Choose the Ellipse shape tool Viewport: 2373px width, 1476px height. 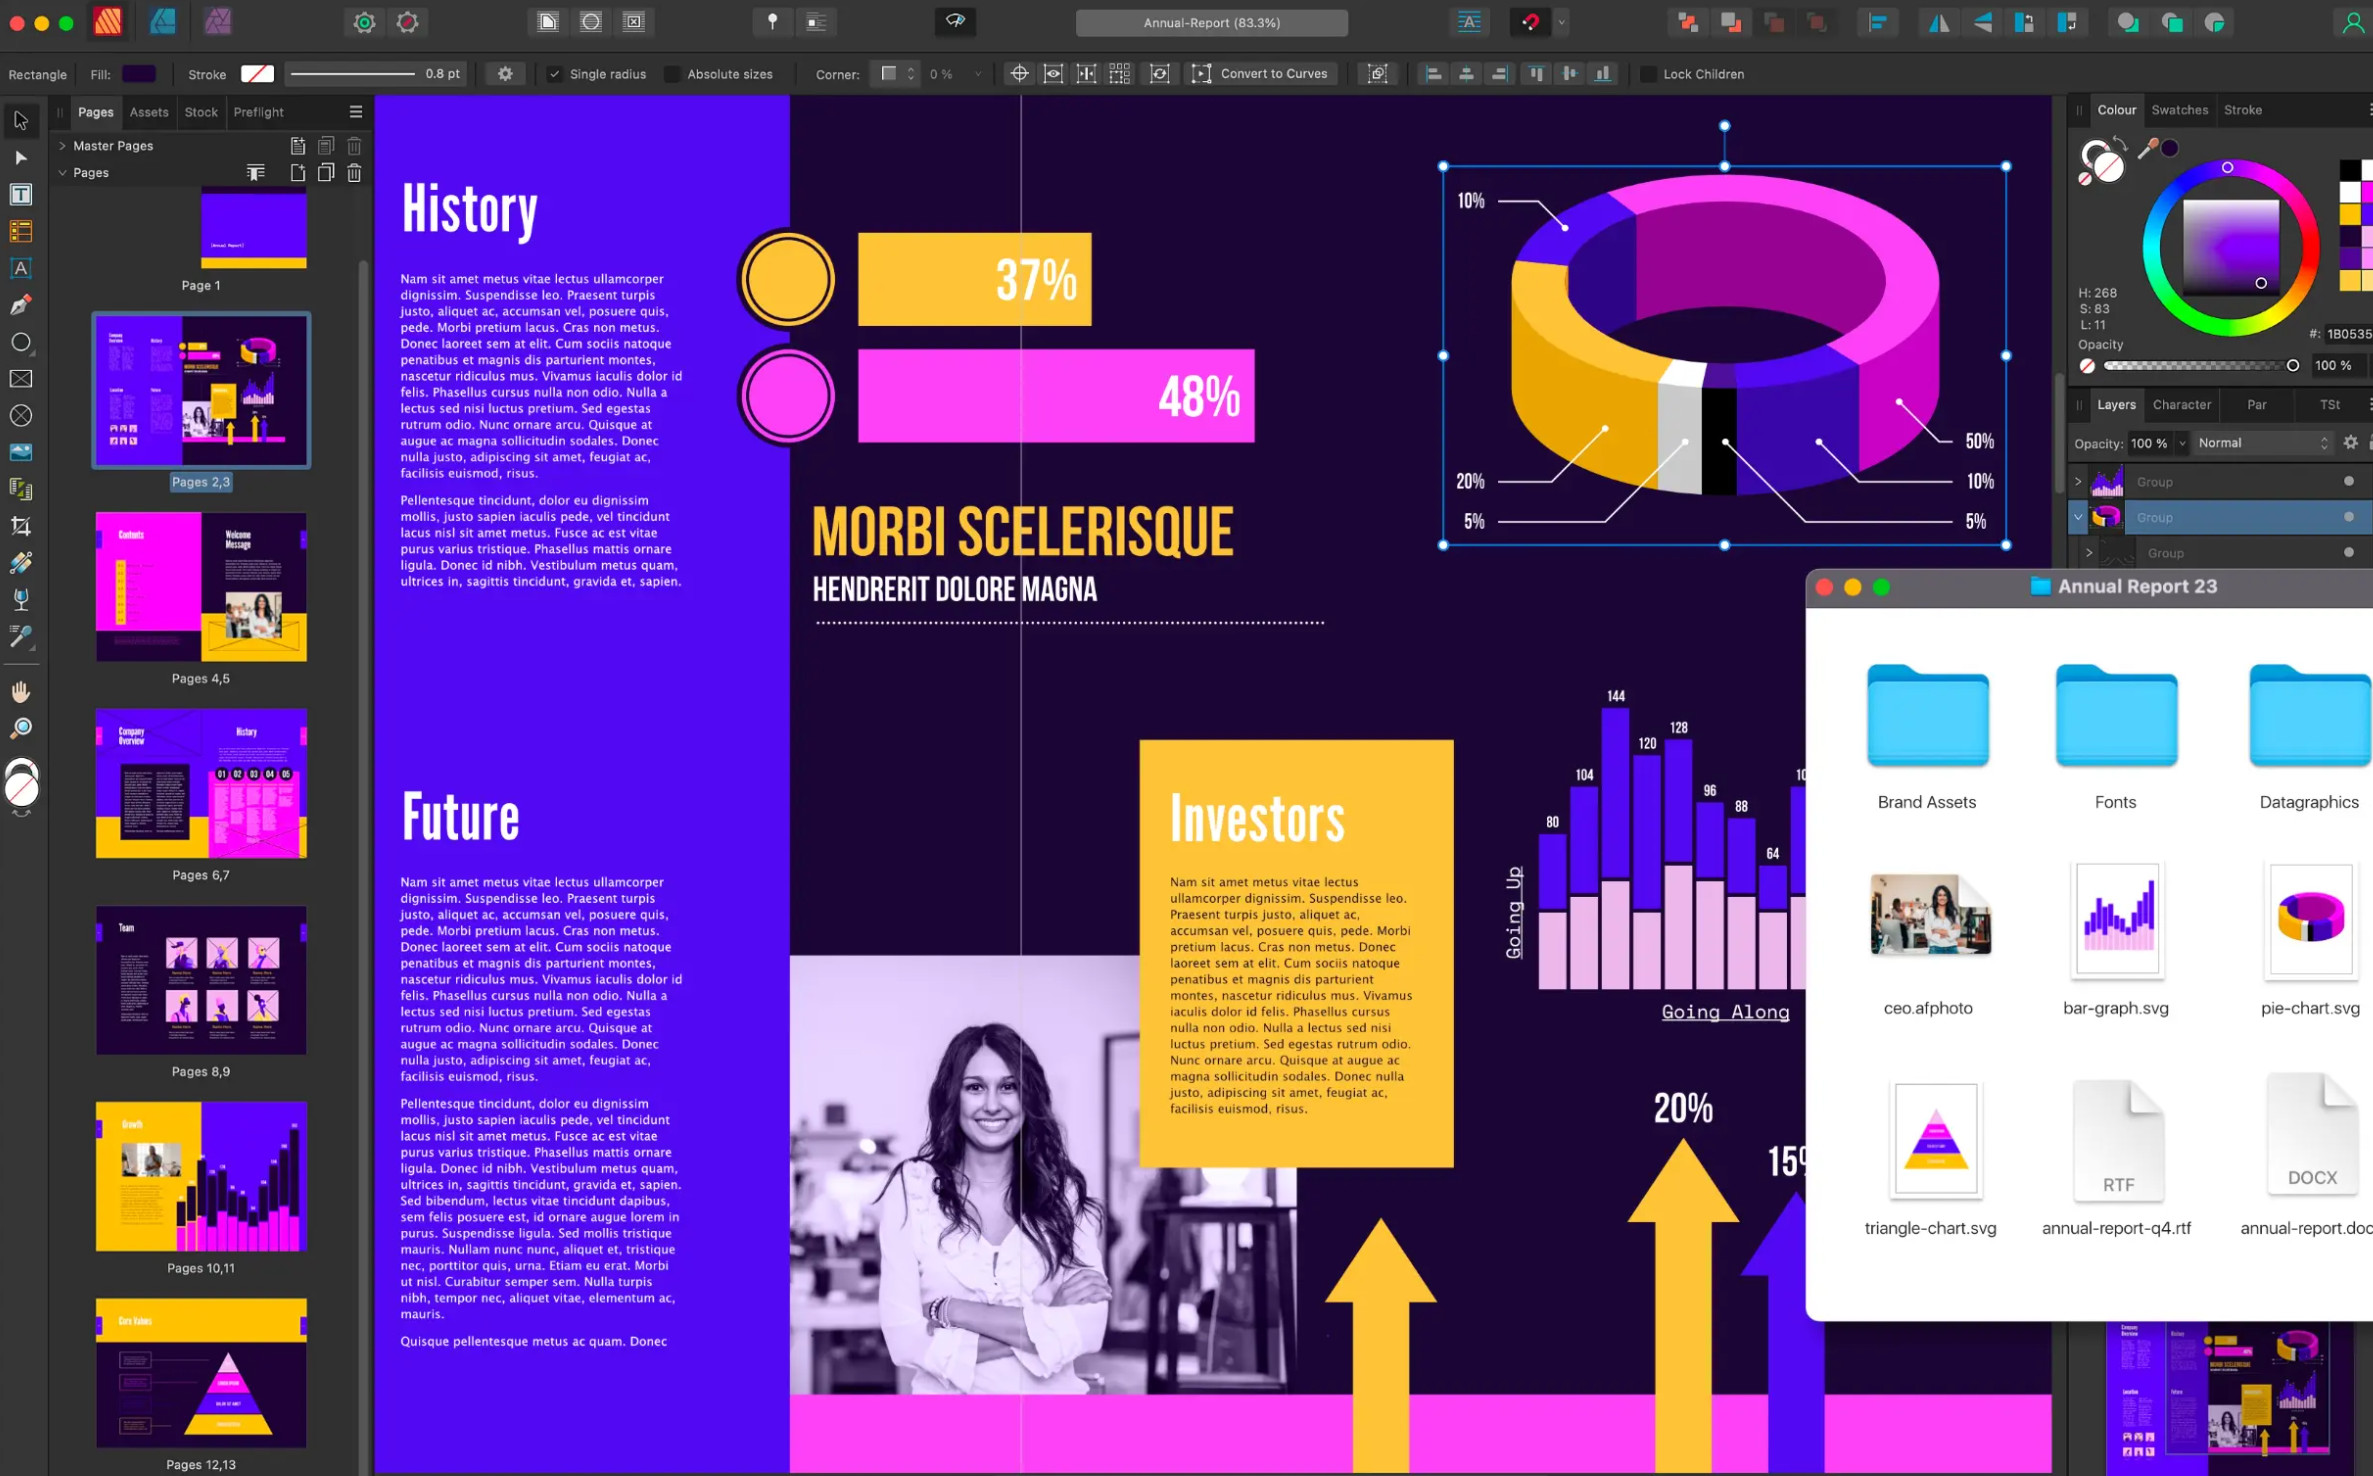coord(20,343)
